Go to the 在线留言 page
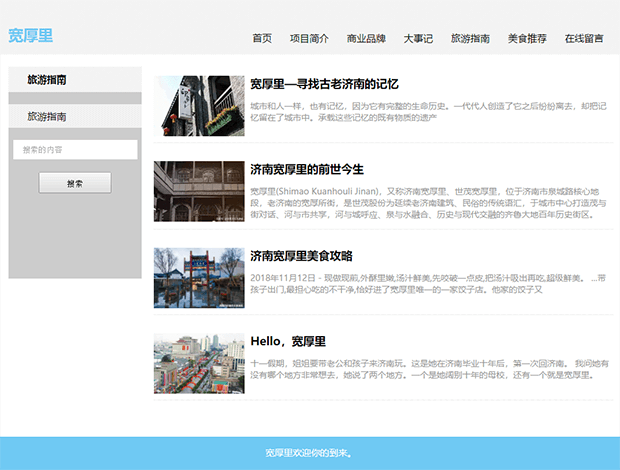Image resolution: width=620 pixels, height=470 pixels. coord(584,39)
